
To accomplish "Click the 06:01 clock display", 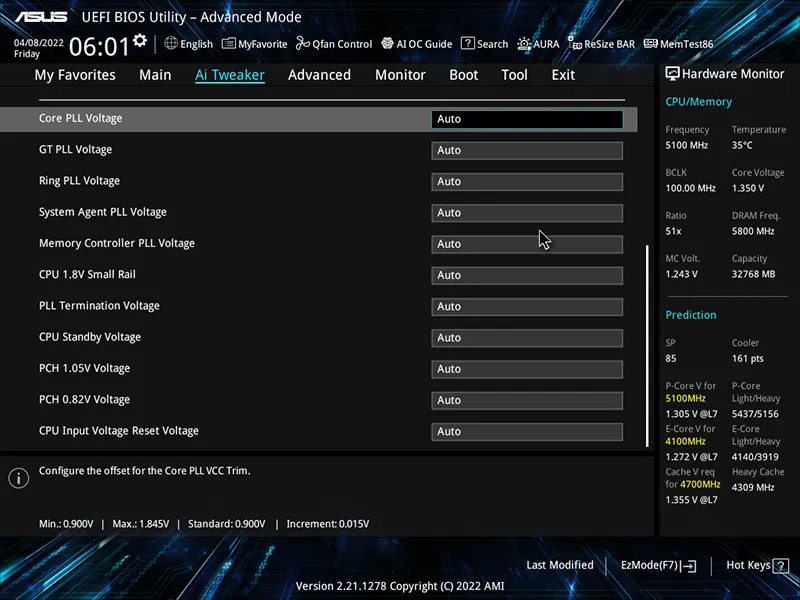I will [99, 46].
